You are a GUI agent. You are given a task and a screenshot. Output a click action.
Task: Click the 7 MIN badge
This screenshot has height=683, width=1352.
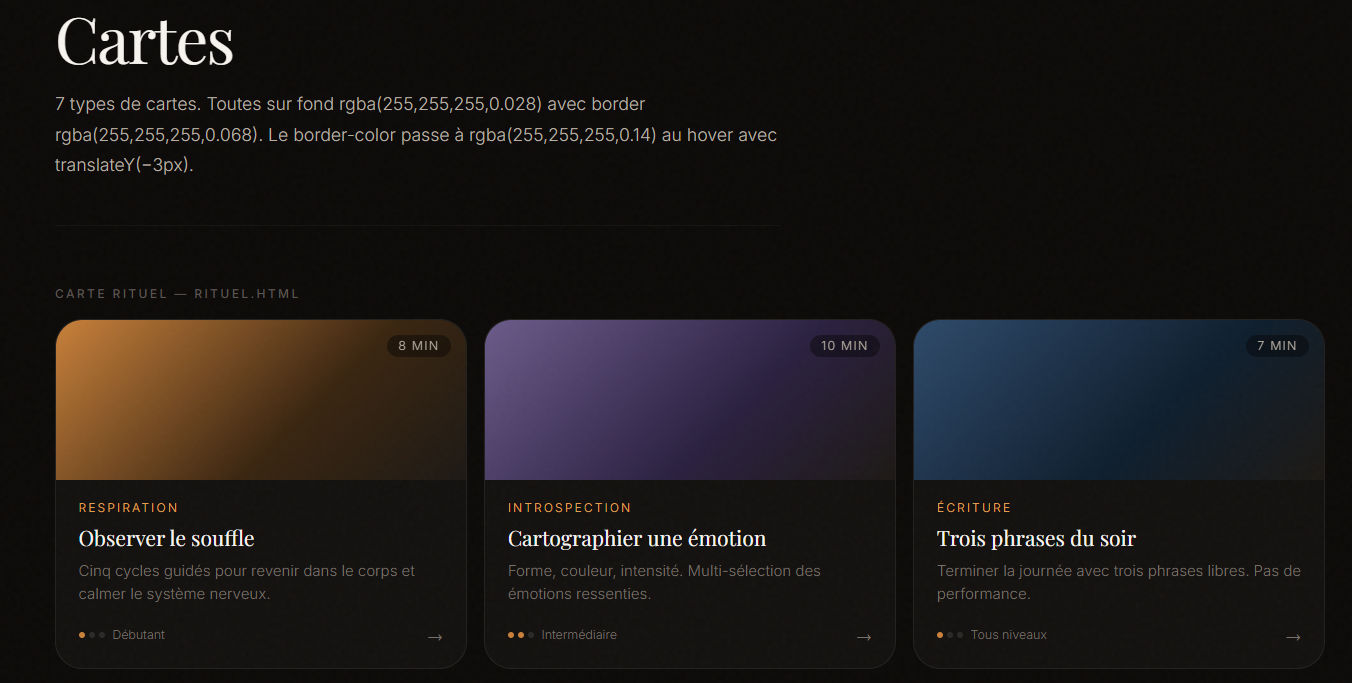1276,346
